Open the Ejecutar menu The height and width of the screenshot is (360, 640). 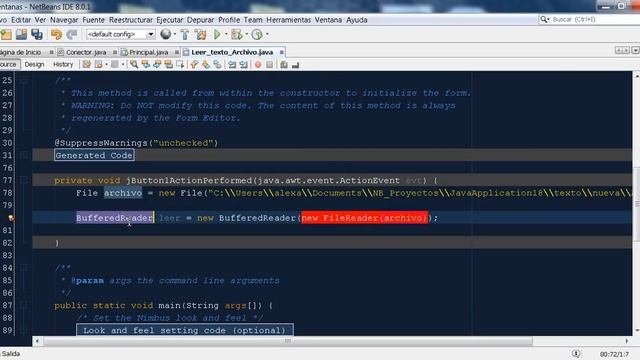tap(170, 20)
